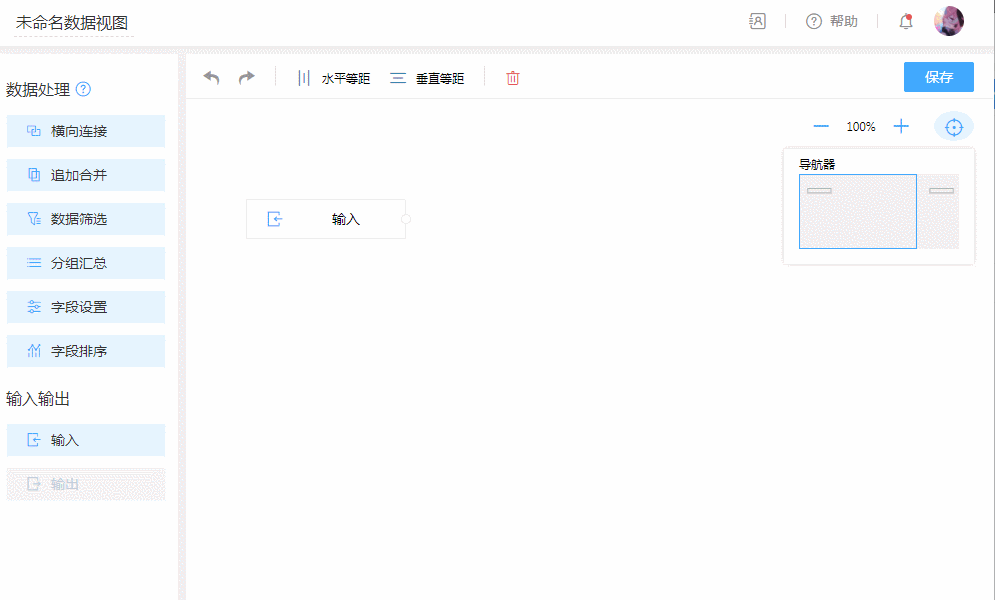This screenshot has height=600, width=995.
Task: Select the 横向连接 processing item
Action: tap(86, 131)
